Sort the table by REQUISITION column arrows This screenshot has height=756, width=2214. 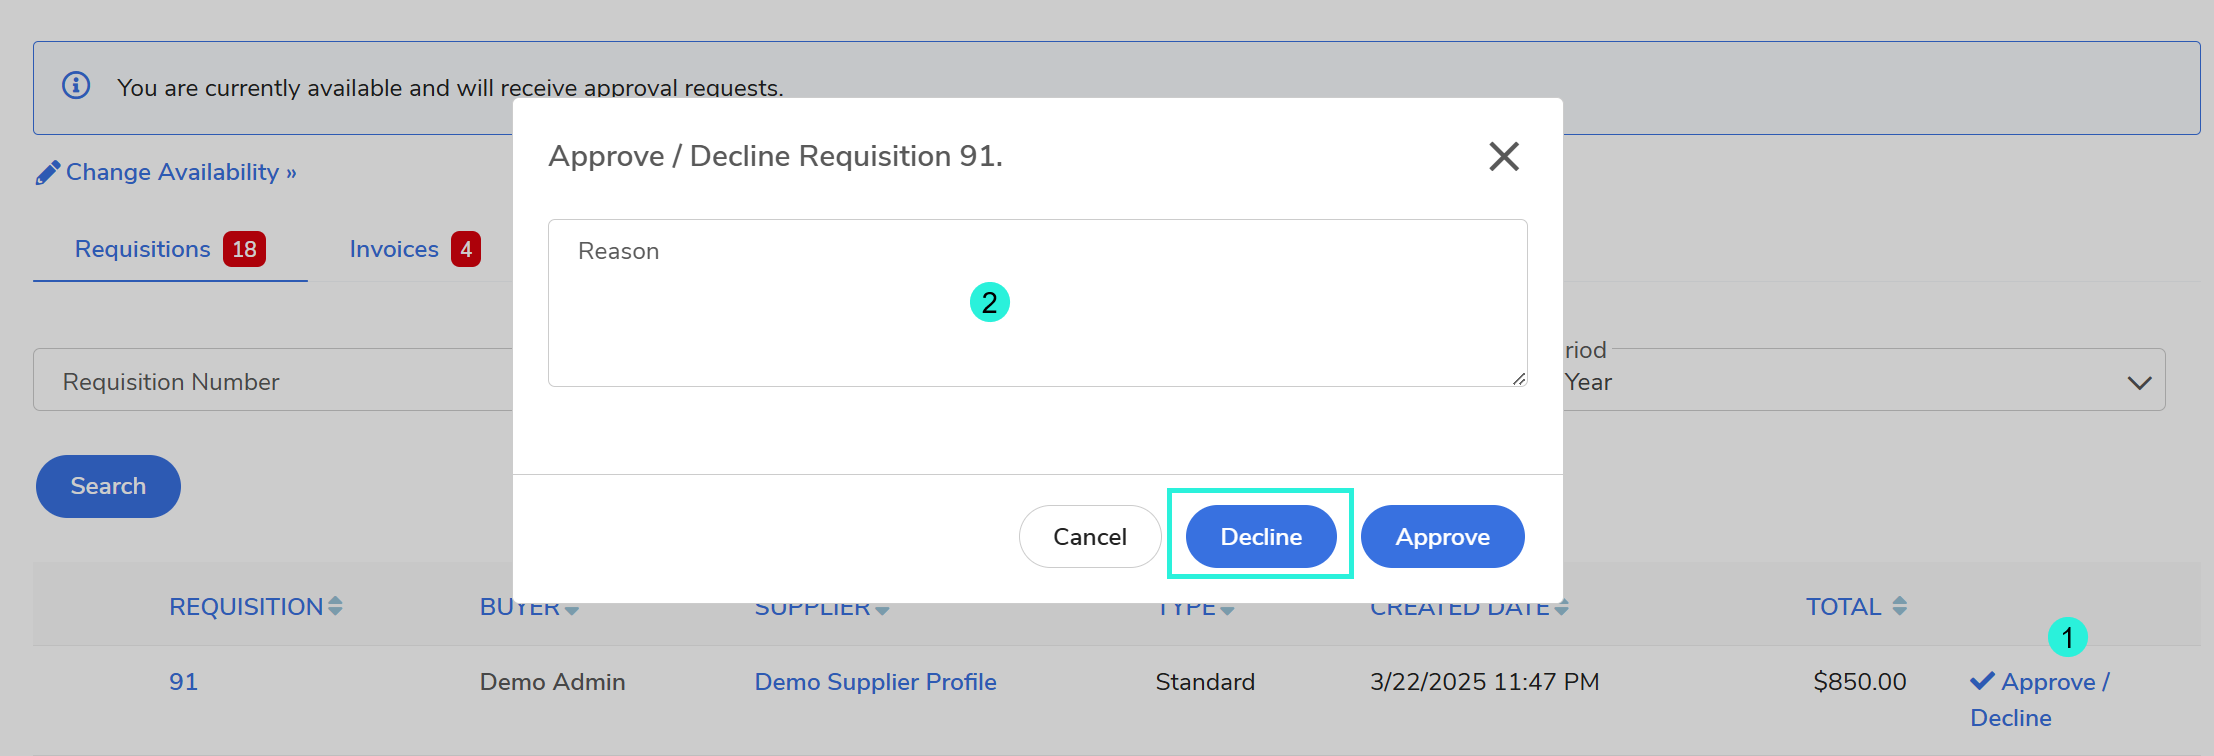coord(335,606)
